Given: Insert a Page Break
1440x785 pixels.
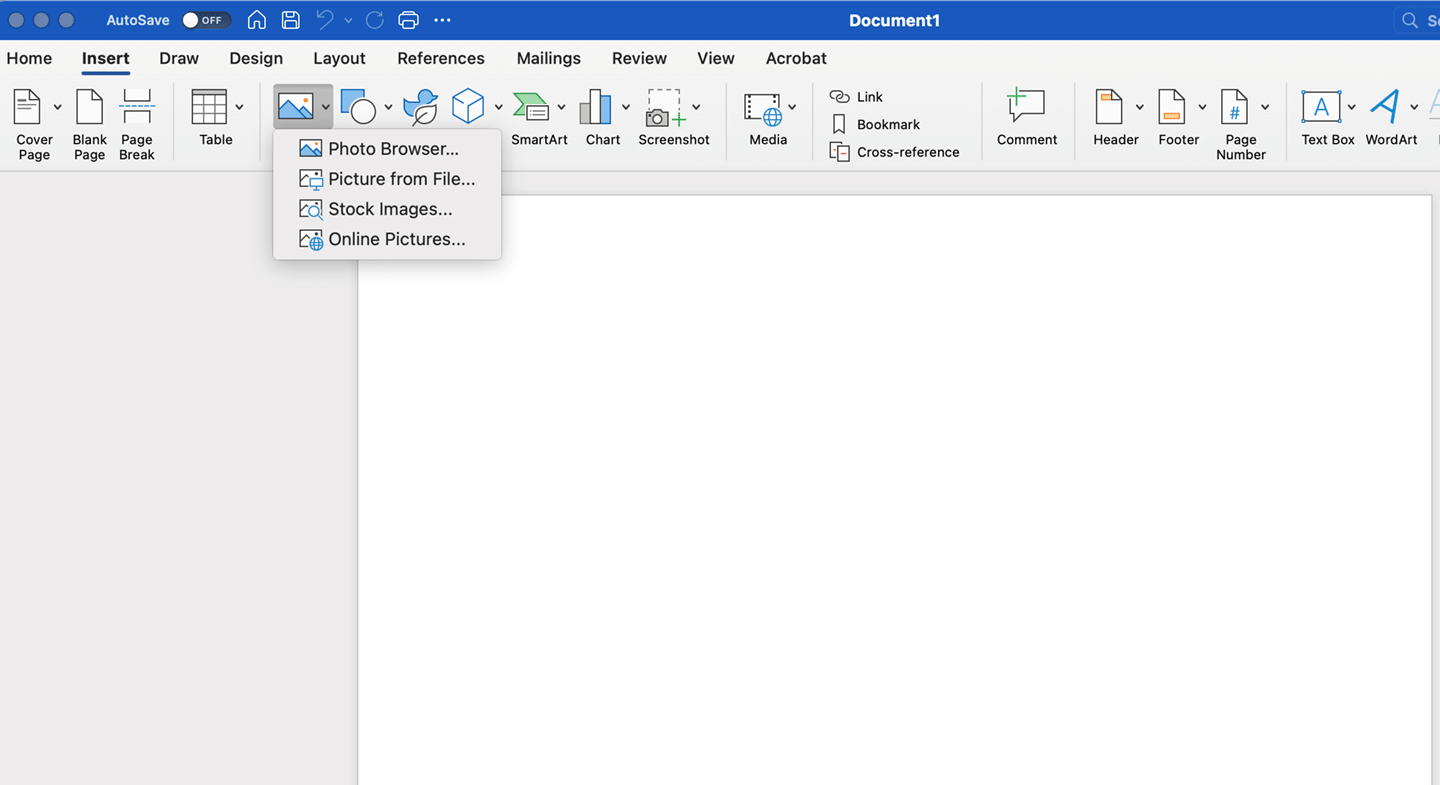Looking at the screenshot, I should (137, 108).
